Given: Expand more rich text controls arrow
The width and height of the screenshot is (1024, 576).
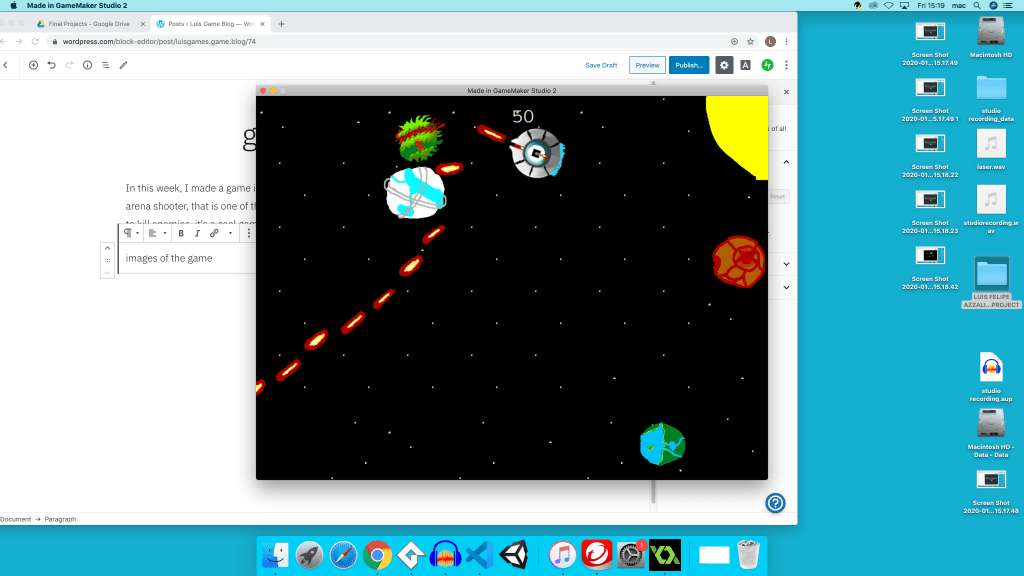Looking at the screenshot, I should pyautogui.click(x=231, y=233).
